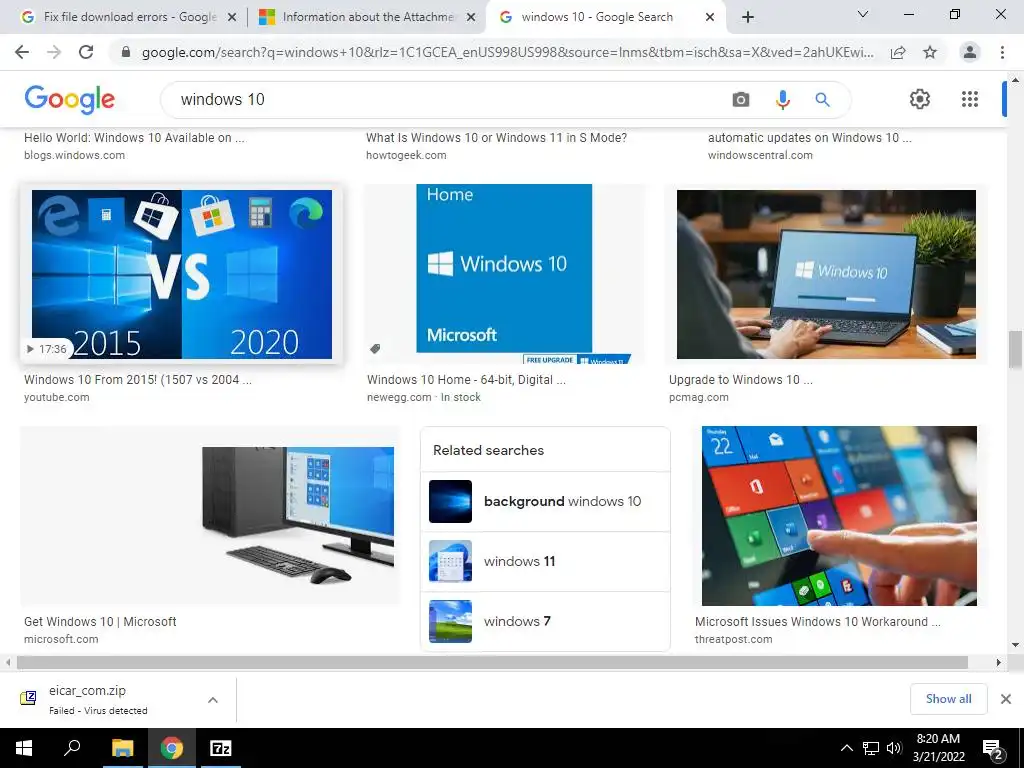The image size is (1024, 768).
Task: Show hidden system tray icons
Action: (x=846, y=748)
